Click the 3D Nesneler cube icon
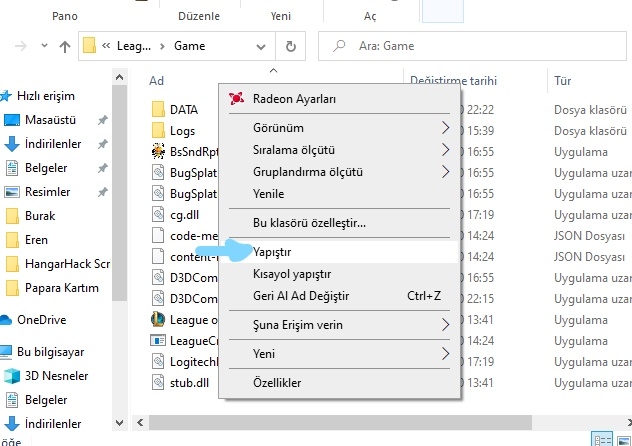Viewport: 632px width, 446px height. pos(12,376)
